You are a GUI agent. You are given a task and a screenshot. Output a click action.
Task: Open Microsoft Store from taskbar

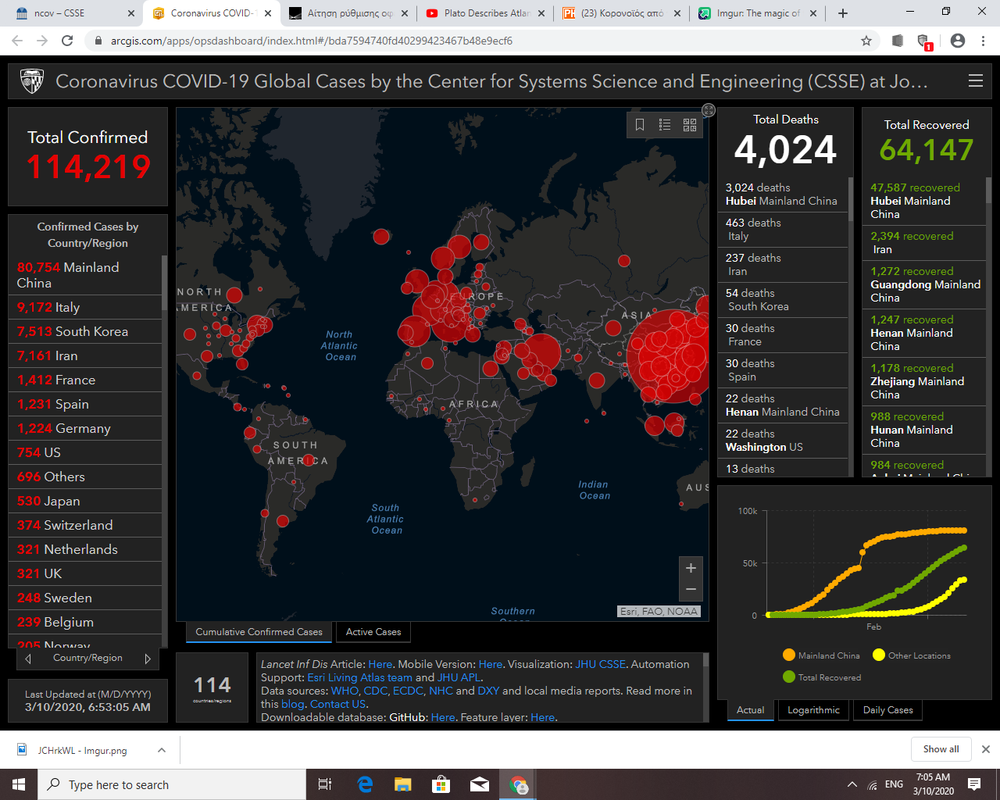pyautogui.click(x=441, y=785)
